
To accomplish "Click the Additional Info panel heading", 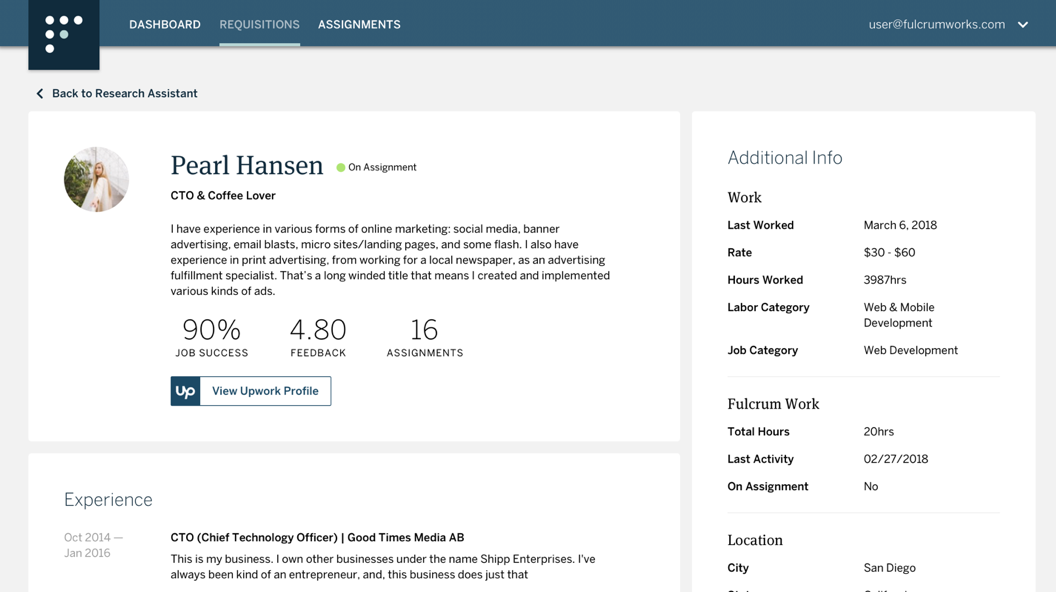I will click(x=784, y=158).
